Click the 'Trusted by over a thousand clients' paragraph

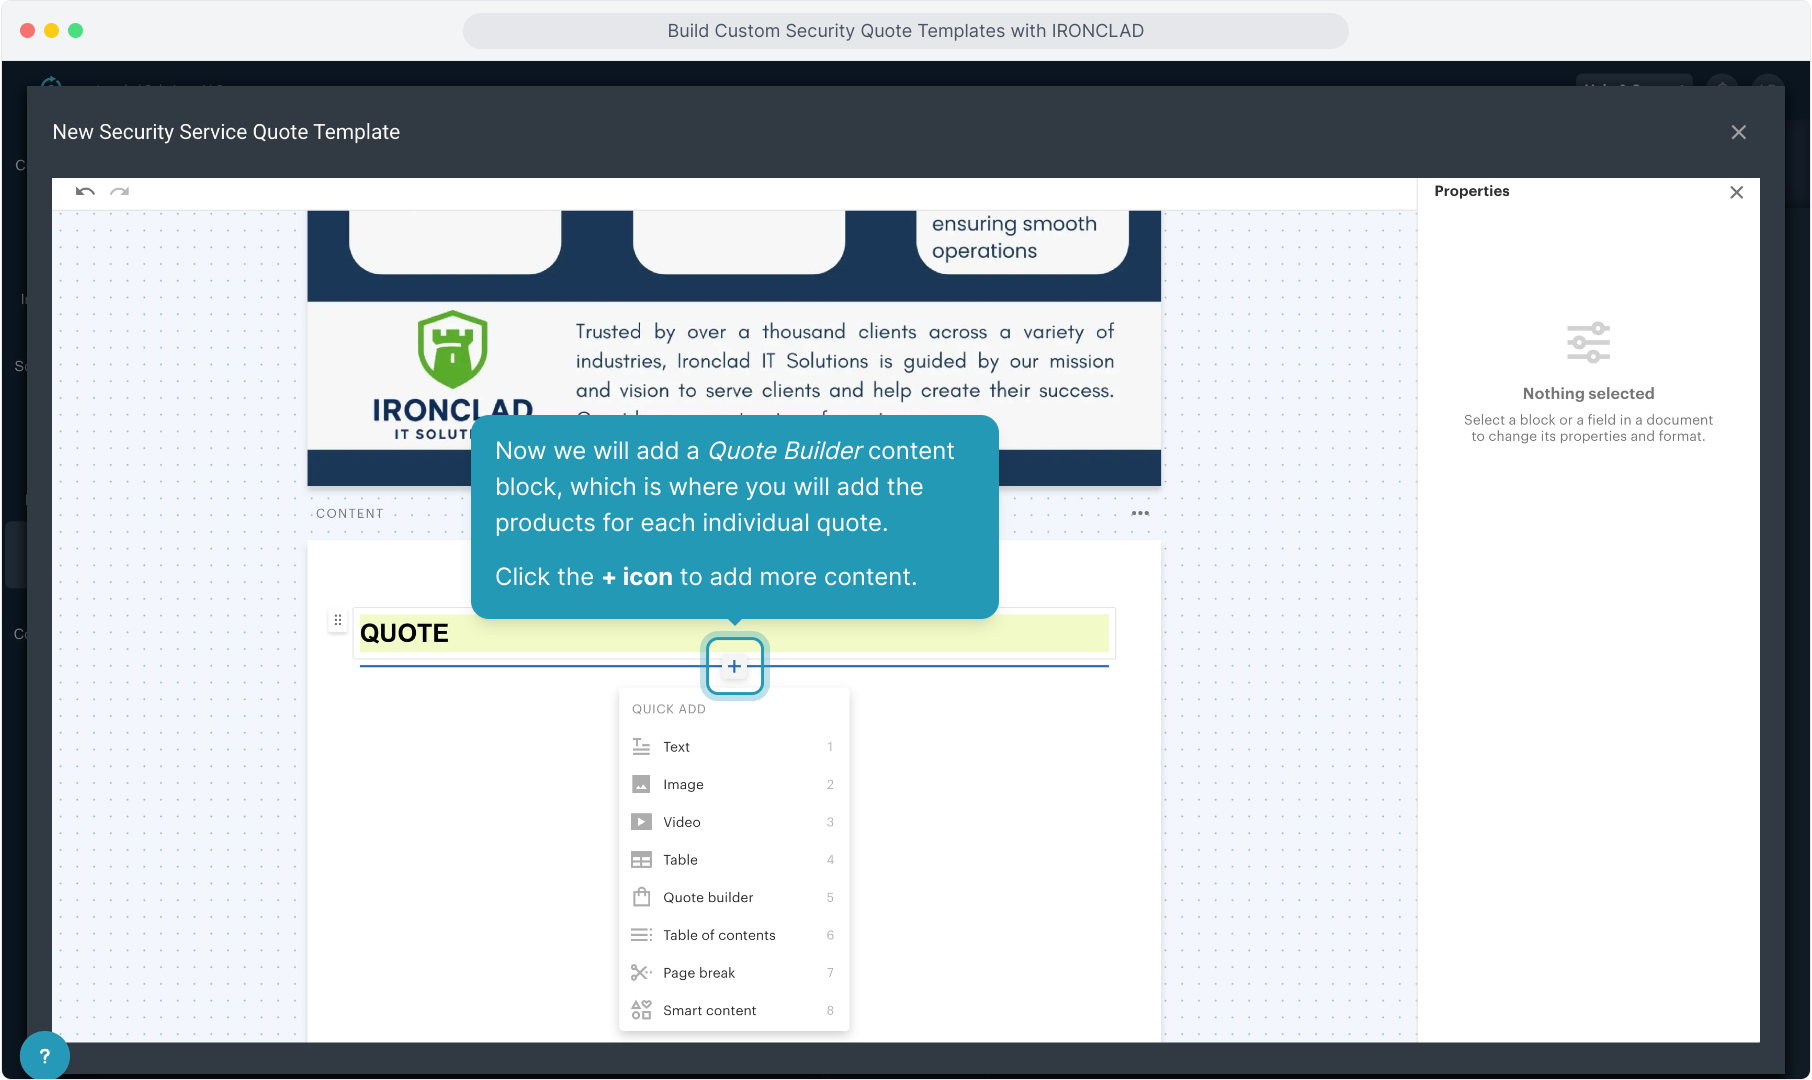(x=844, y=361)
